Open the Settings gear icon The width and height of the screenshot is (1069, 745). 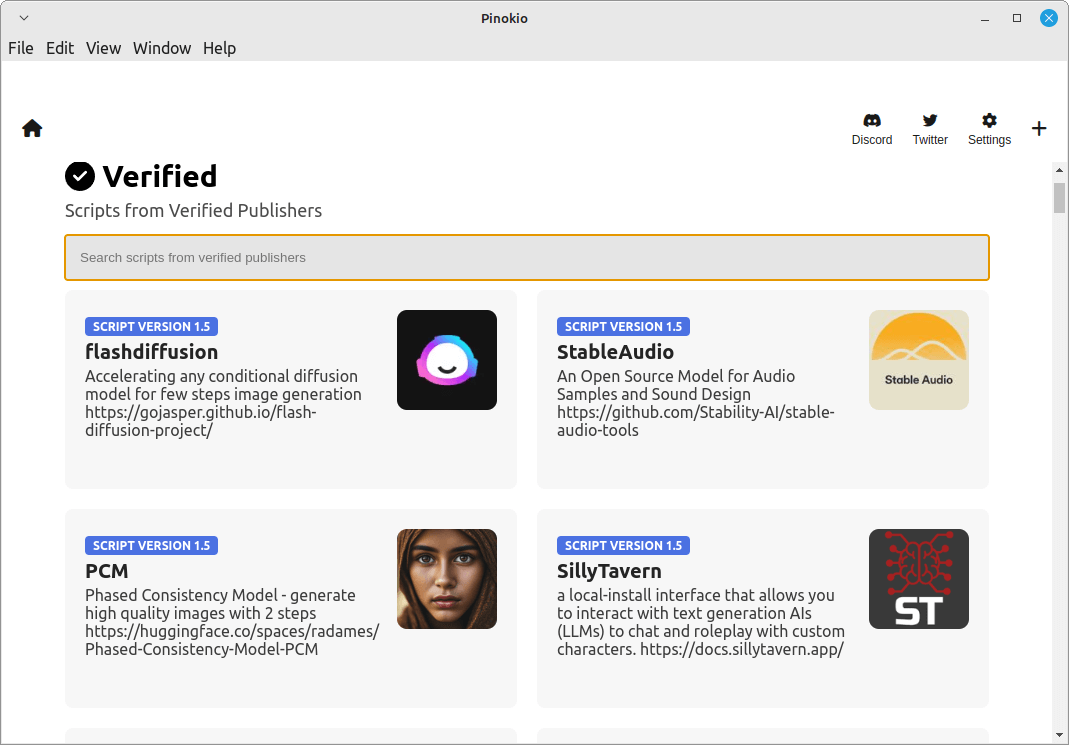(989, 121)
